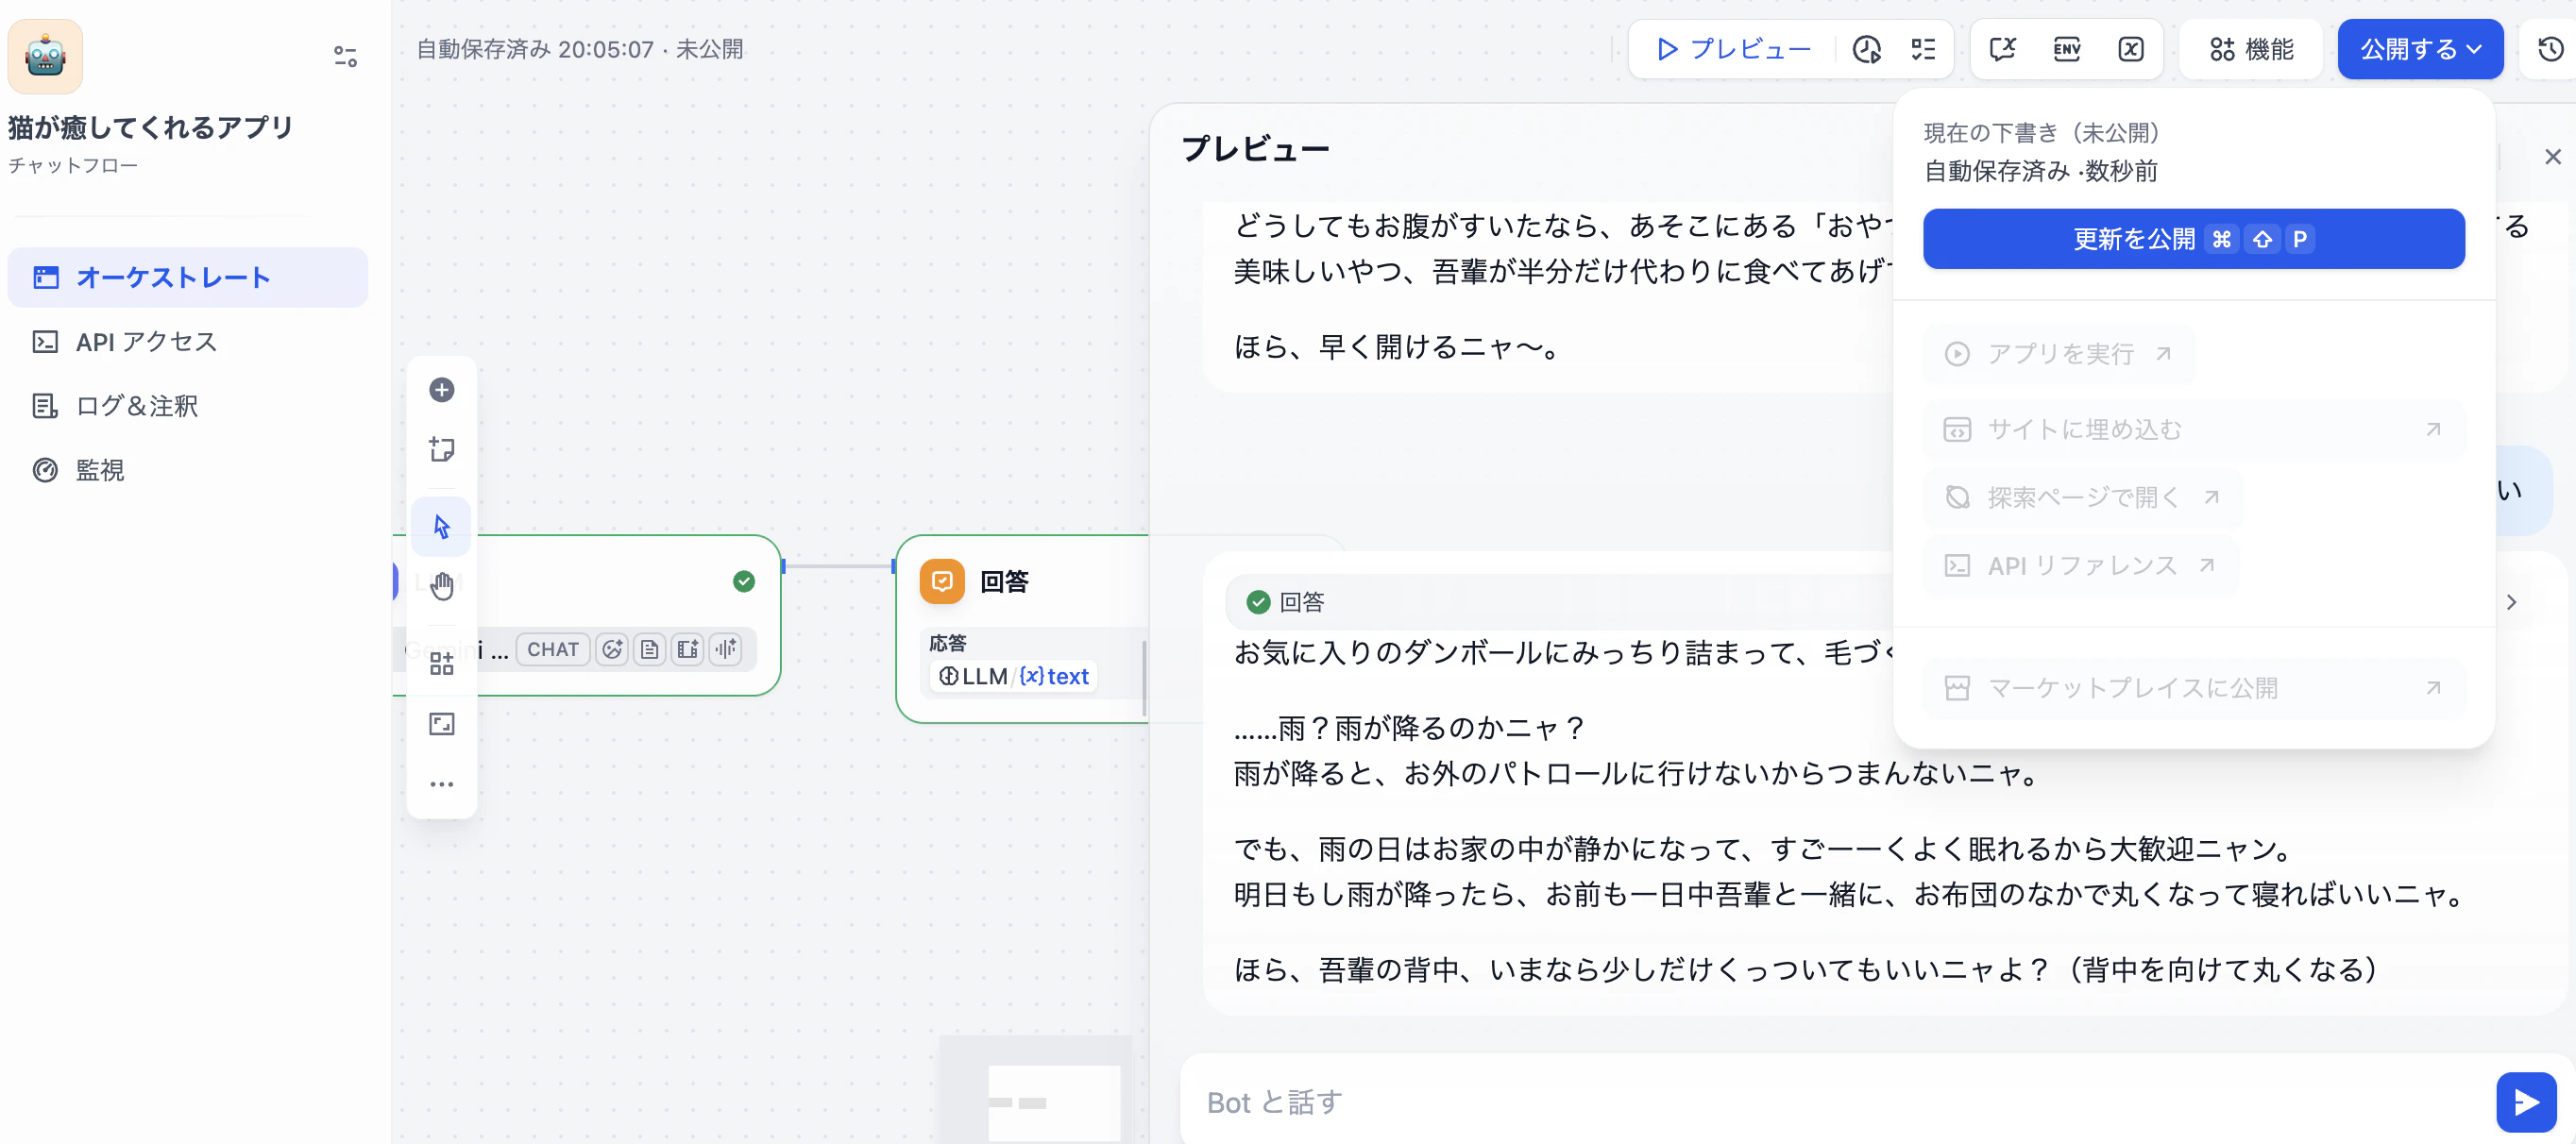Viewport: 2576px width, 1144px height.
Task: Click green check on LLM node
Action: coord(744,582)
